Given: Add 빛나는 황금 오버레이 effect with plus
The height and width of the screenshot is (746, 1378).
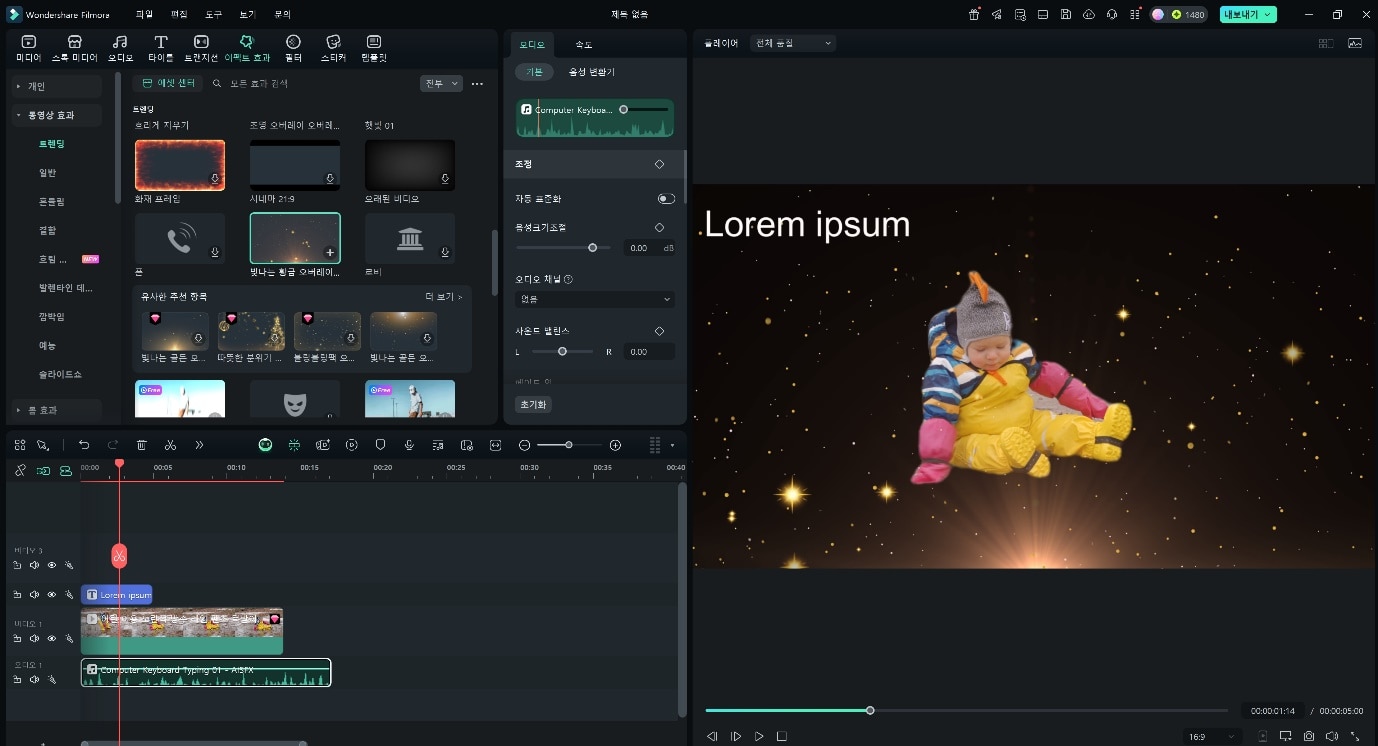Looking at the screenshot, I should point(330,253).
